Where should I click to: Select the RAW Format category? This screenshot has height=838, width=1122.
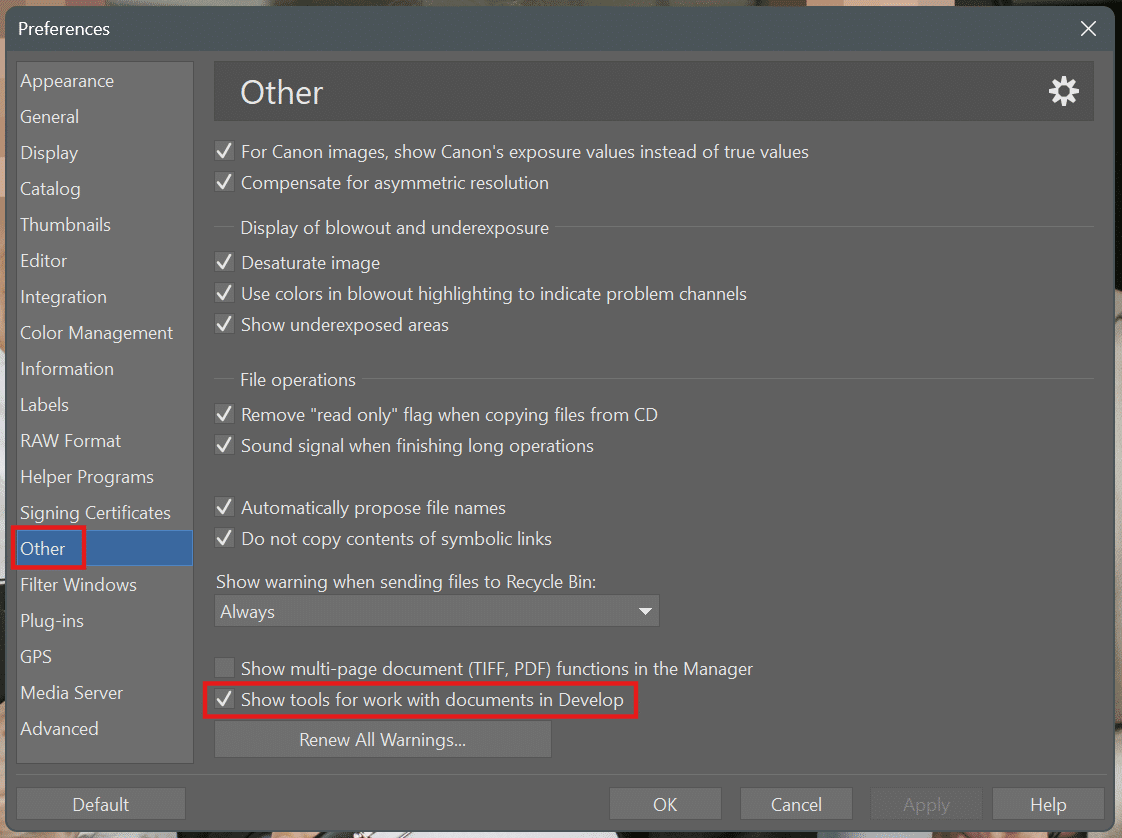(70, 441)
